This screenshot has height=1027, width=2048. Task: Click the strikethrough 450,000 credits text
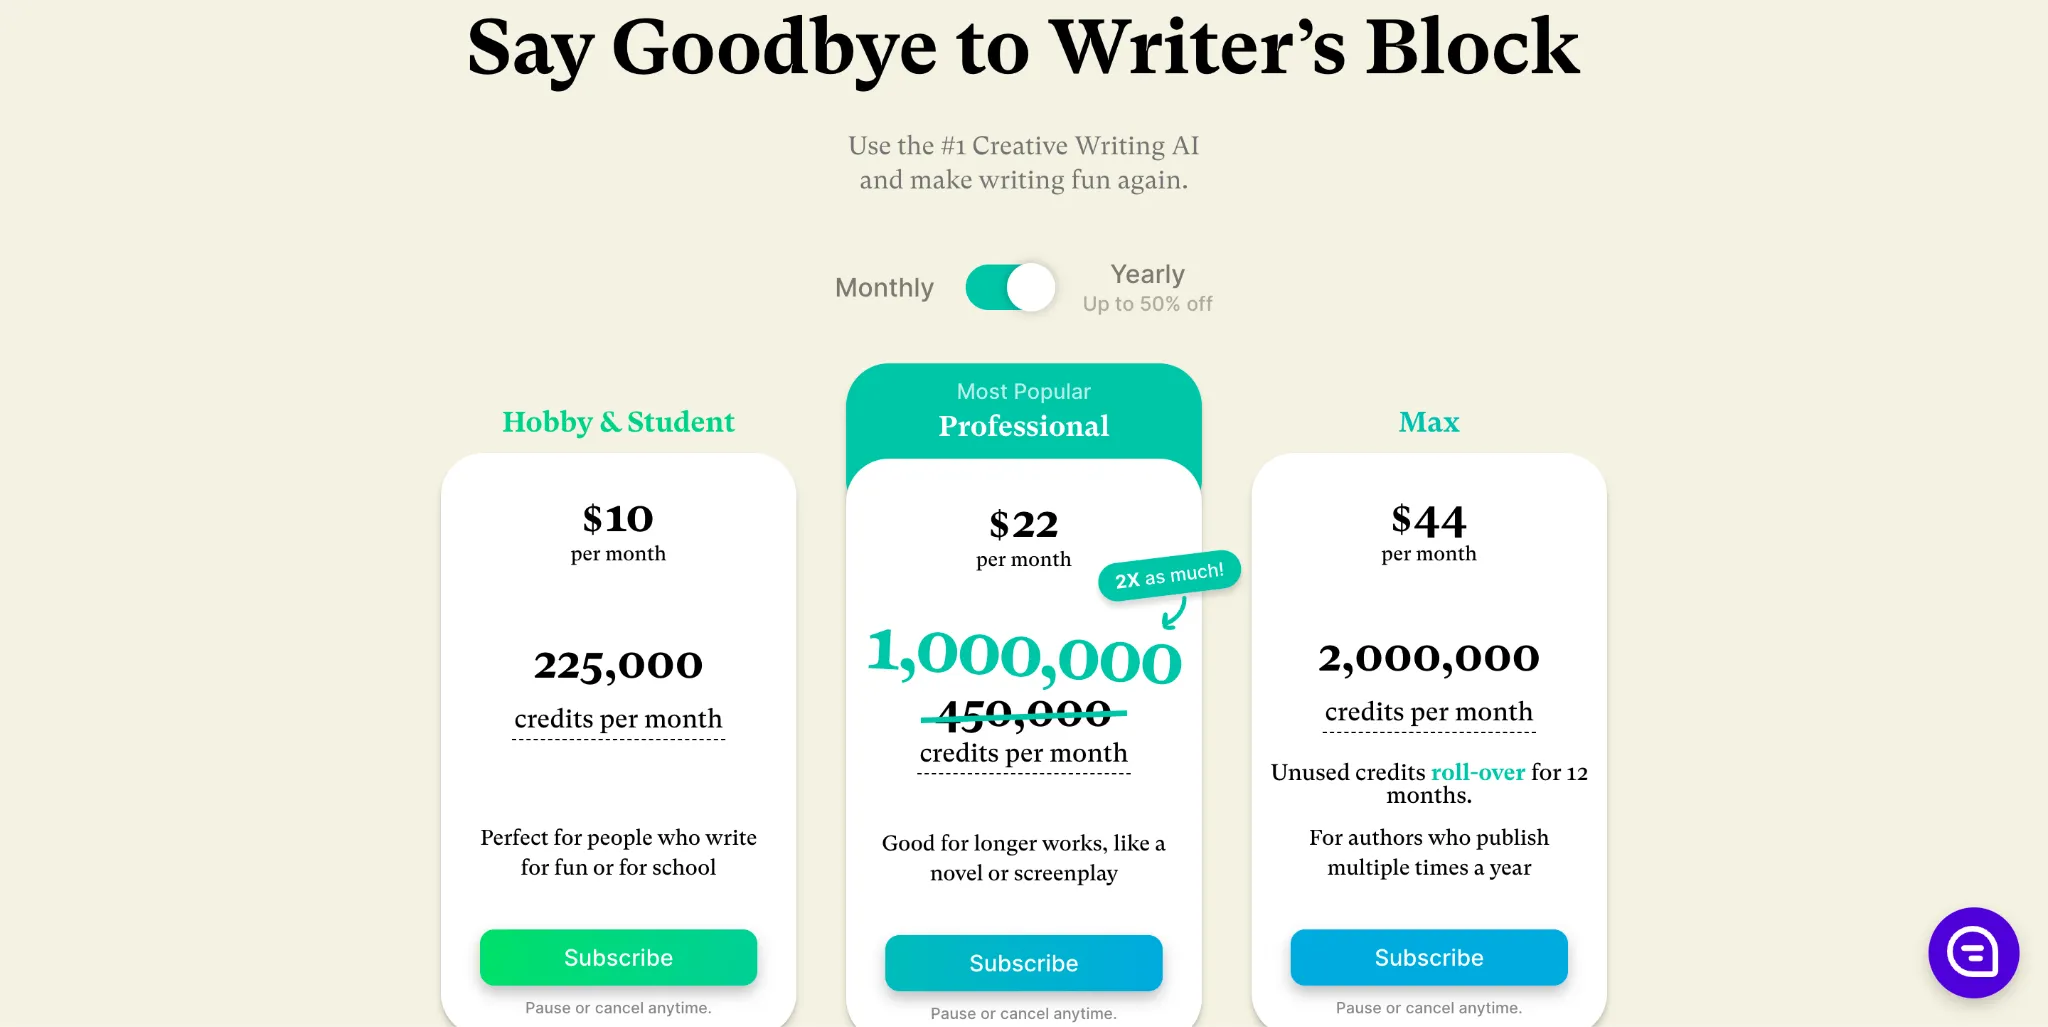click(x=1023, y=713)
